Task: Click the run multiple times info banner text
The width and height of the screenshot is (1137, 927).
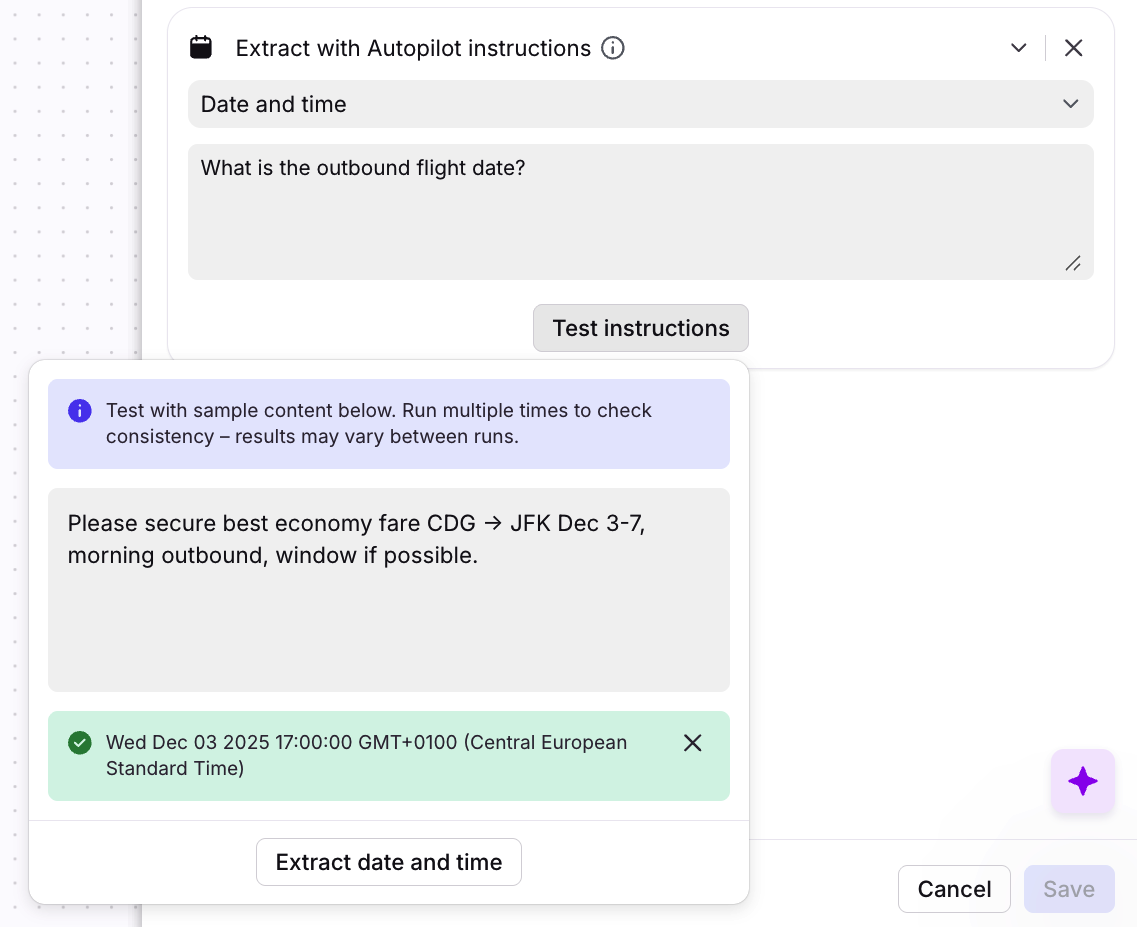Action: [x=378, y=424]
